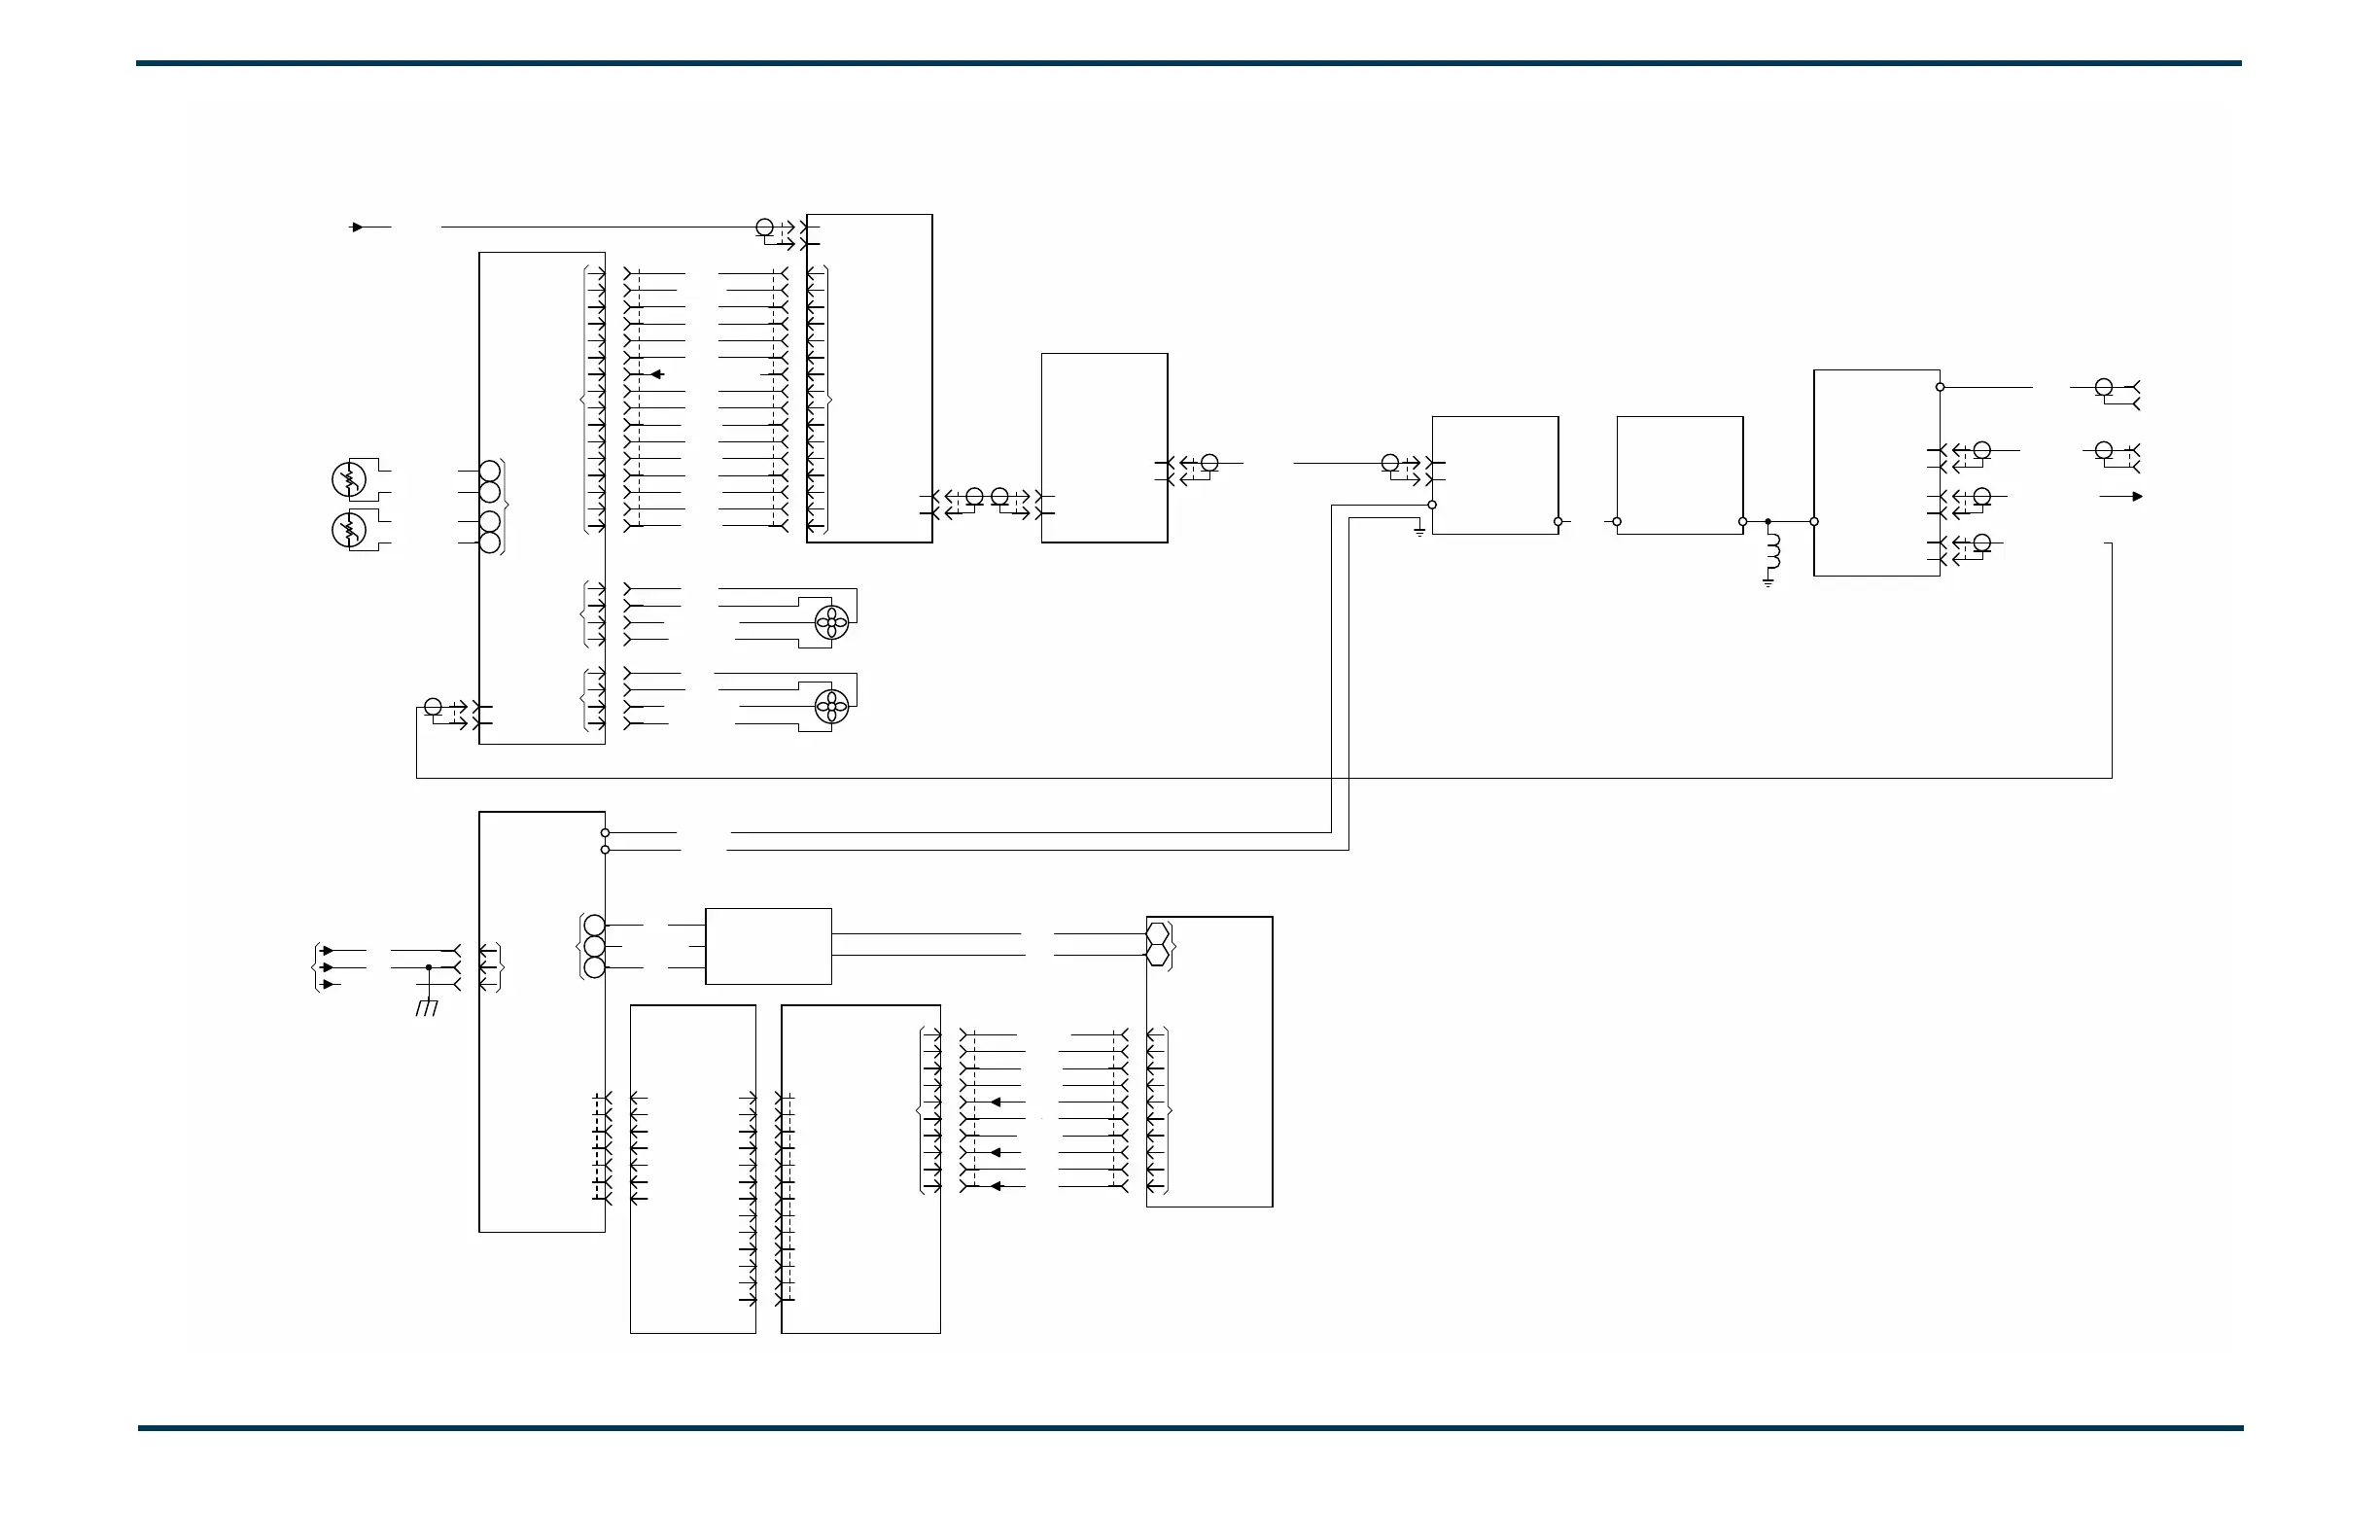Select the hexagonal connector pair
Image resolution: width=2380 pixels, height=1540 pixels.
pos(1157,945)
